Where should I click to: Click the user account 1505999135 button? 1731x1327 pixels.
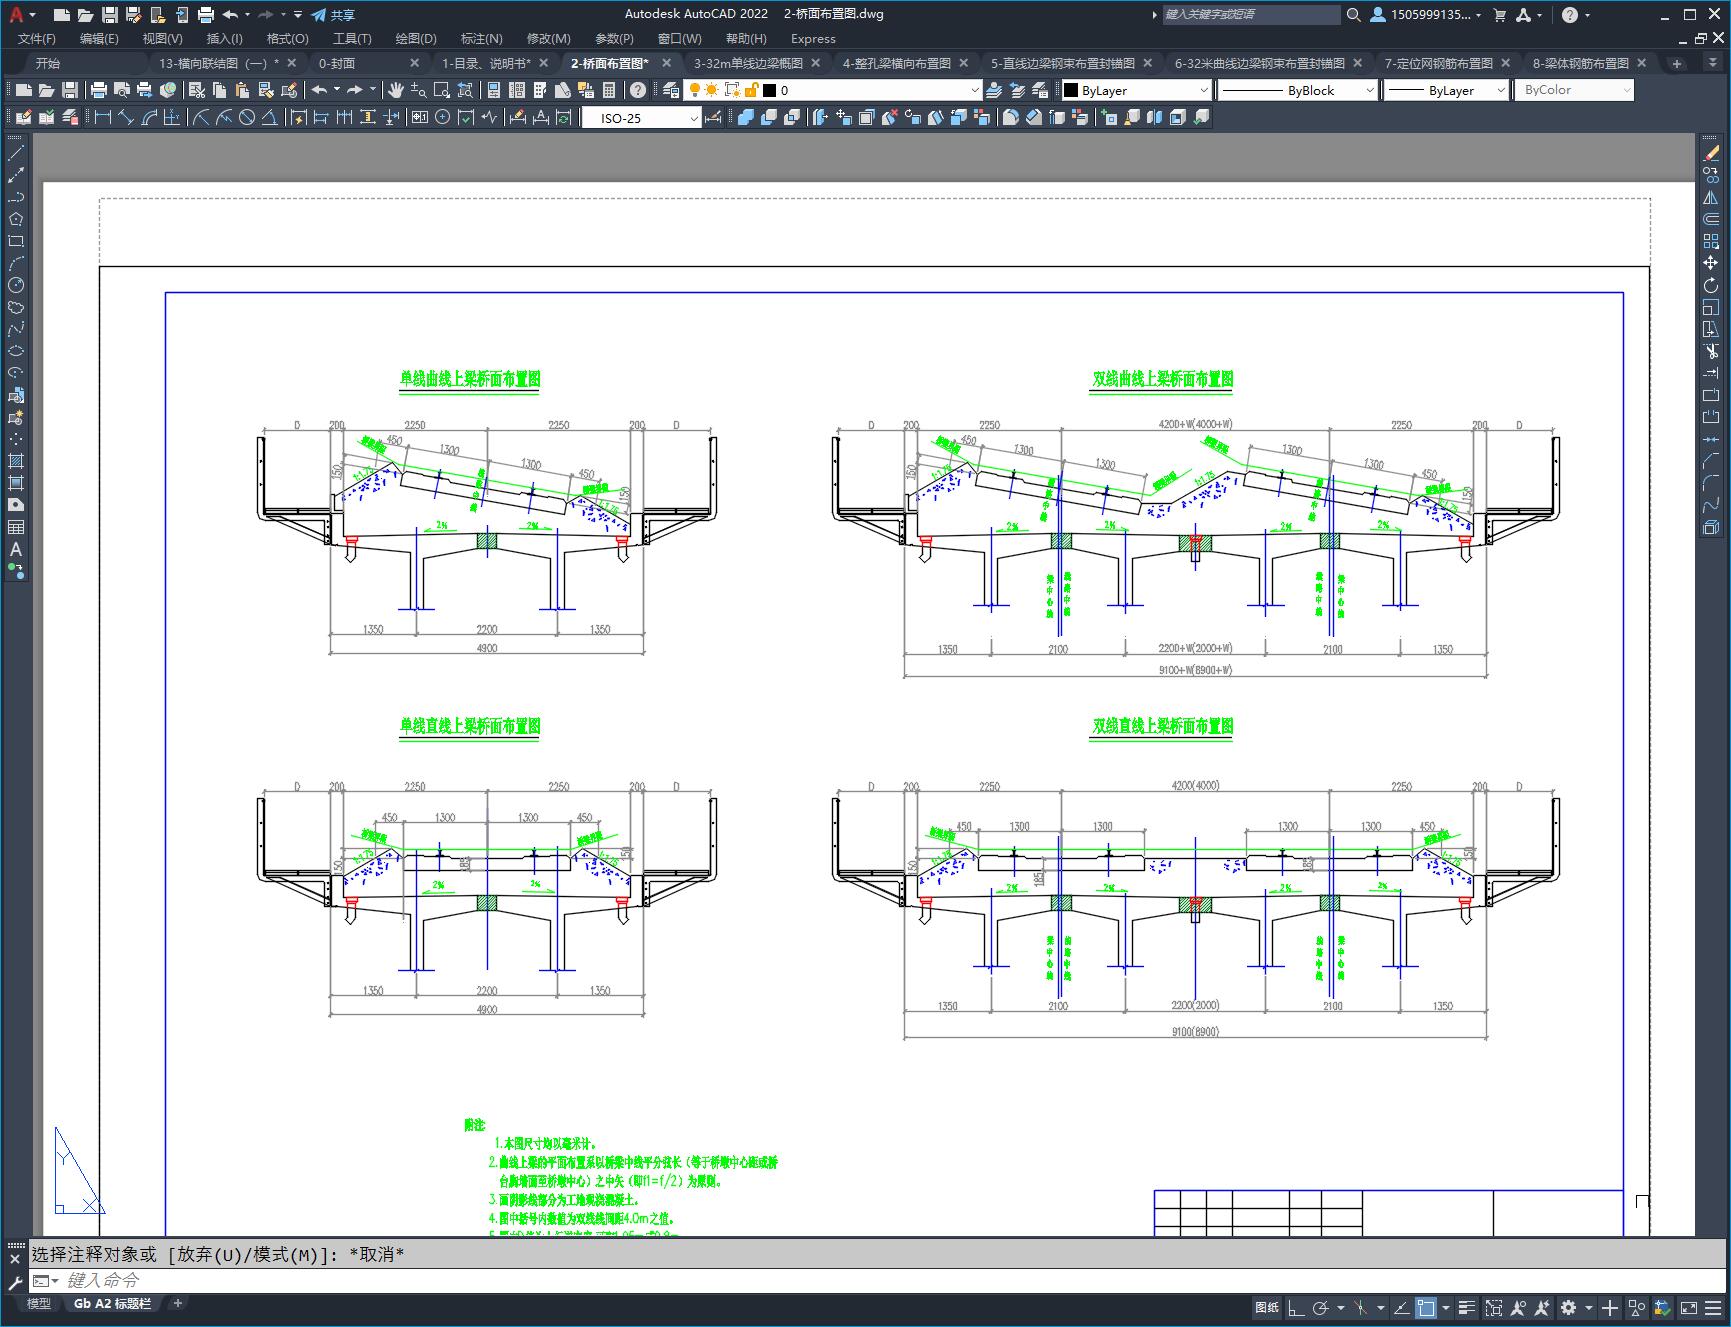click(x=1426, y=15)
